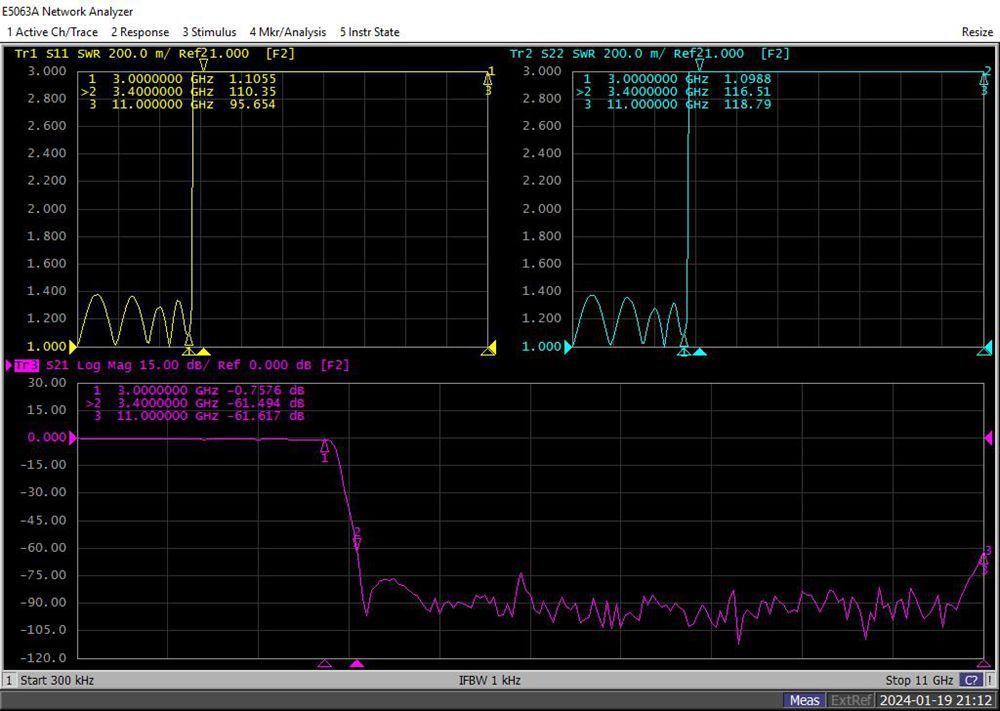Click filled yellow marker 2 position on Tr1 axis
Image resolution: width=1000 pixels, height=711 pixels.
click(x=203, y=352)
